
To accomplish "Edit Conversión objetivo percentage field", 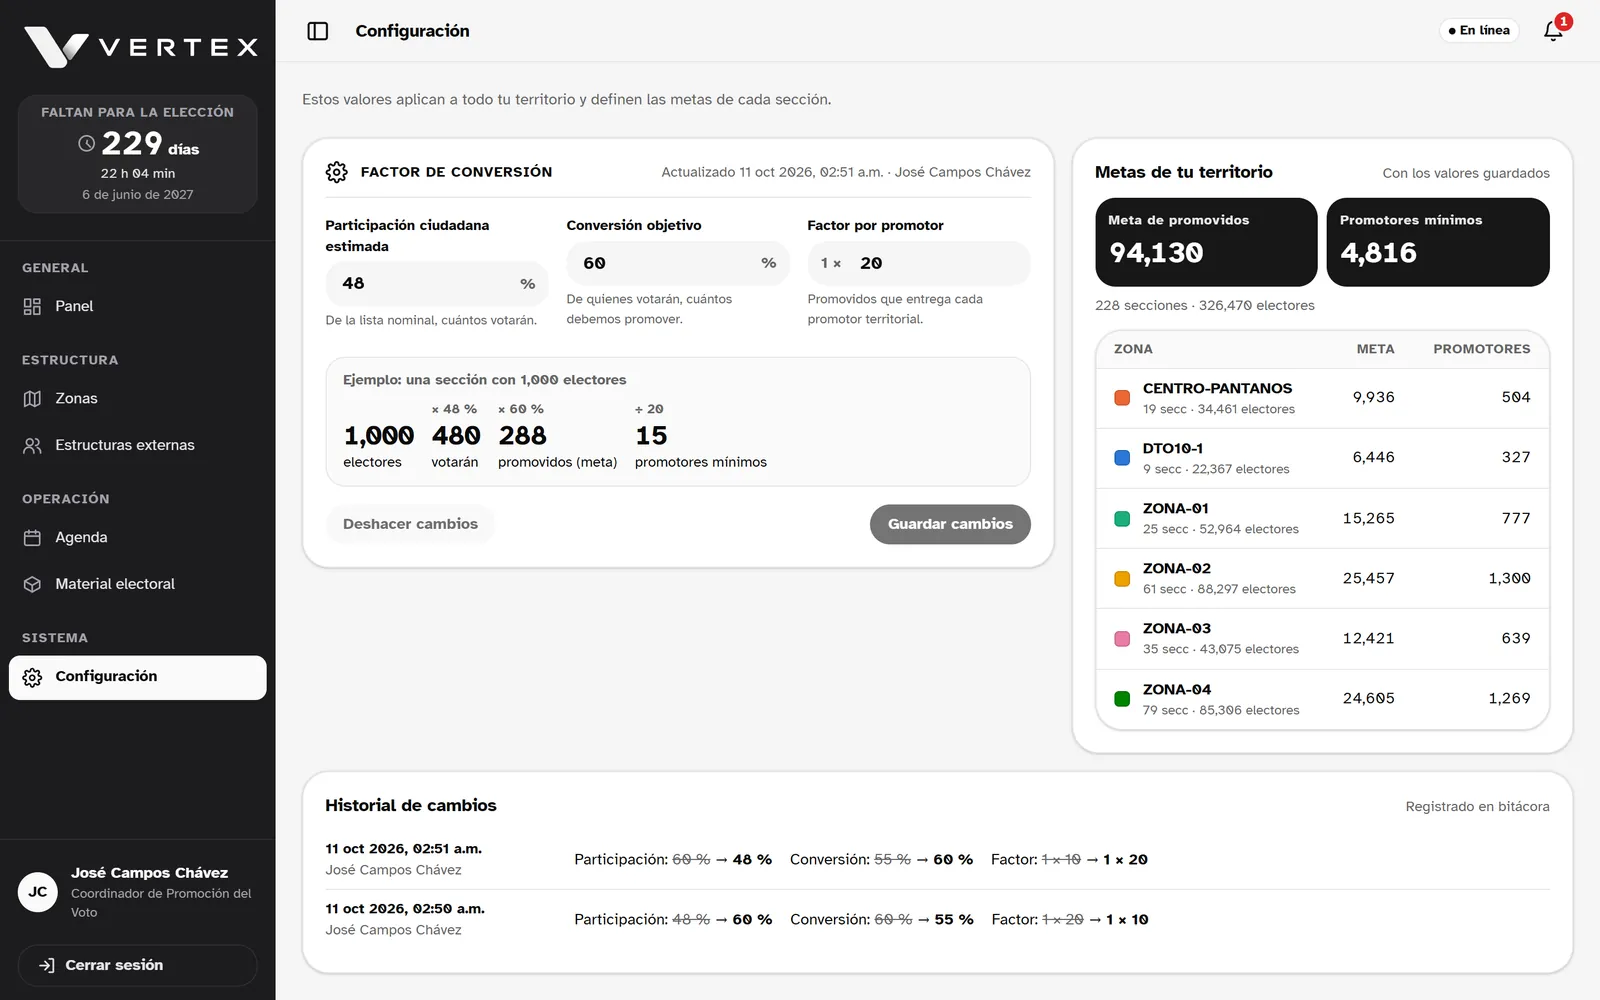I will pos(678,263).
